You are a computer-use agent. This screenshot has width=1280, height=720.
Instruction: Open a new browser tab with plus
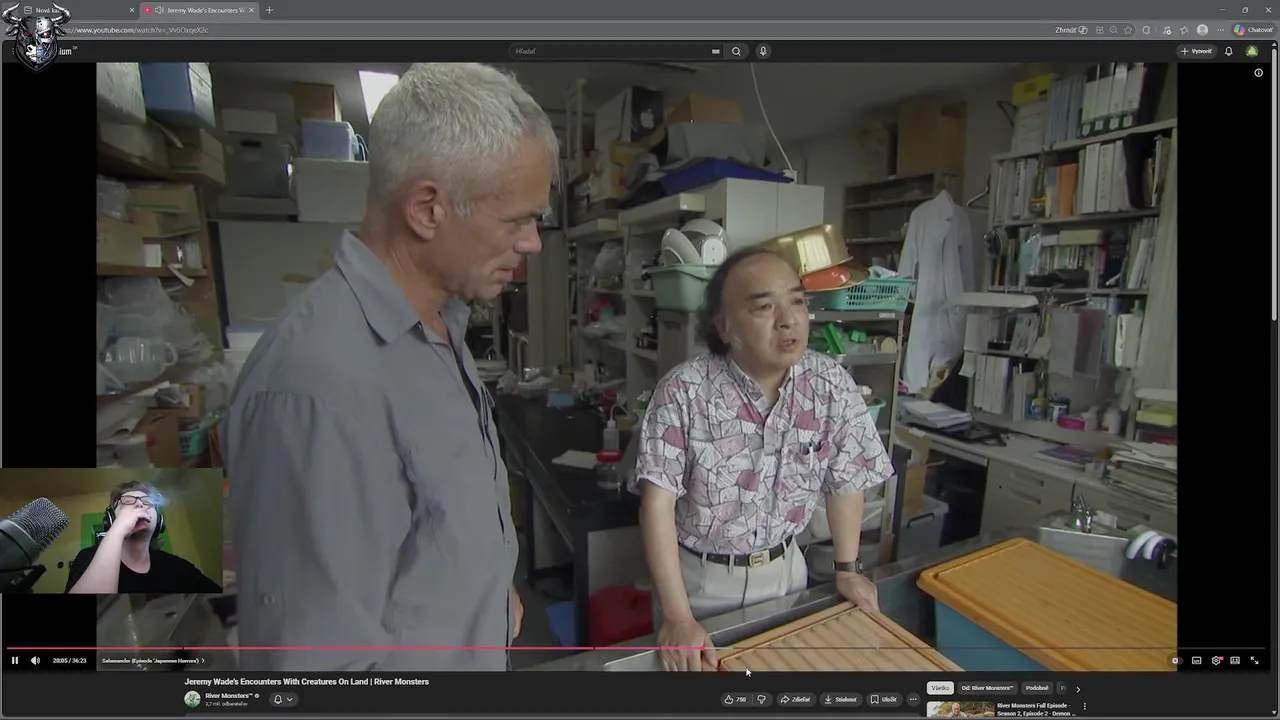pos(268,10)
